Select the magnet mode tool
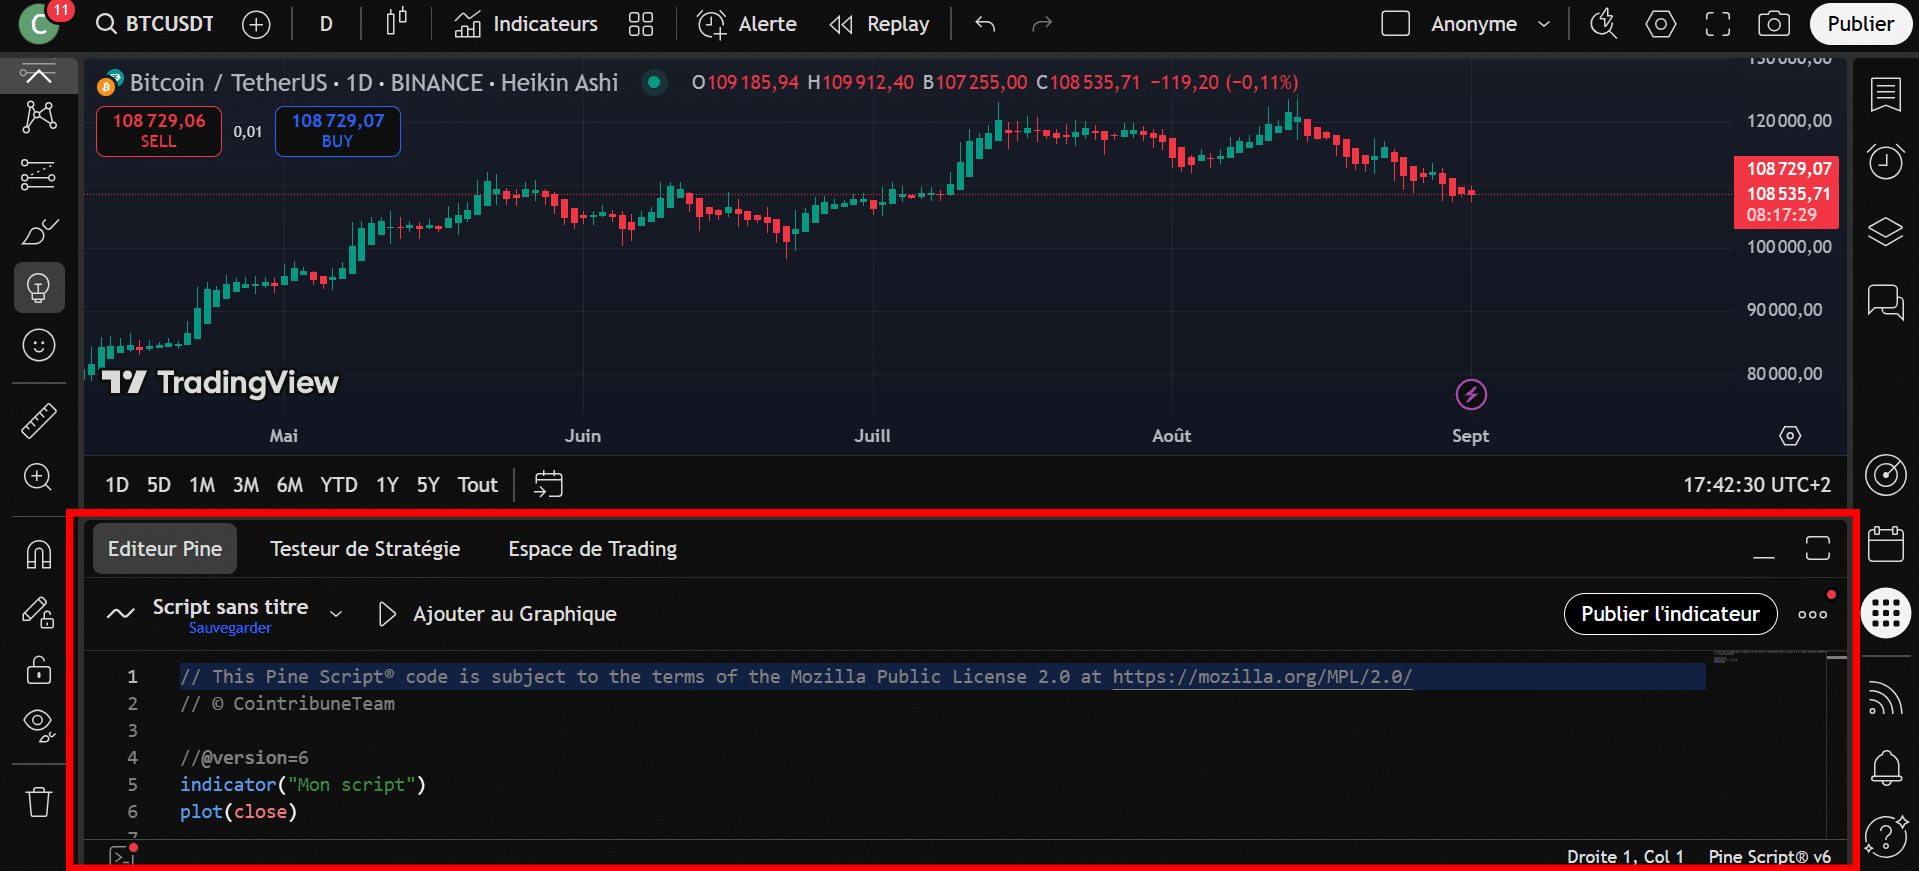Image resolution: width=1919 pixels, height=871 pixels. pos(39,554)
